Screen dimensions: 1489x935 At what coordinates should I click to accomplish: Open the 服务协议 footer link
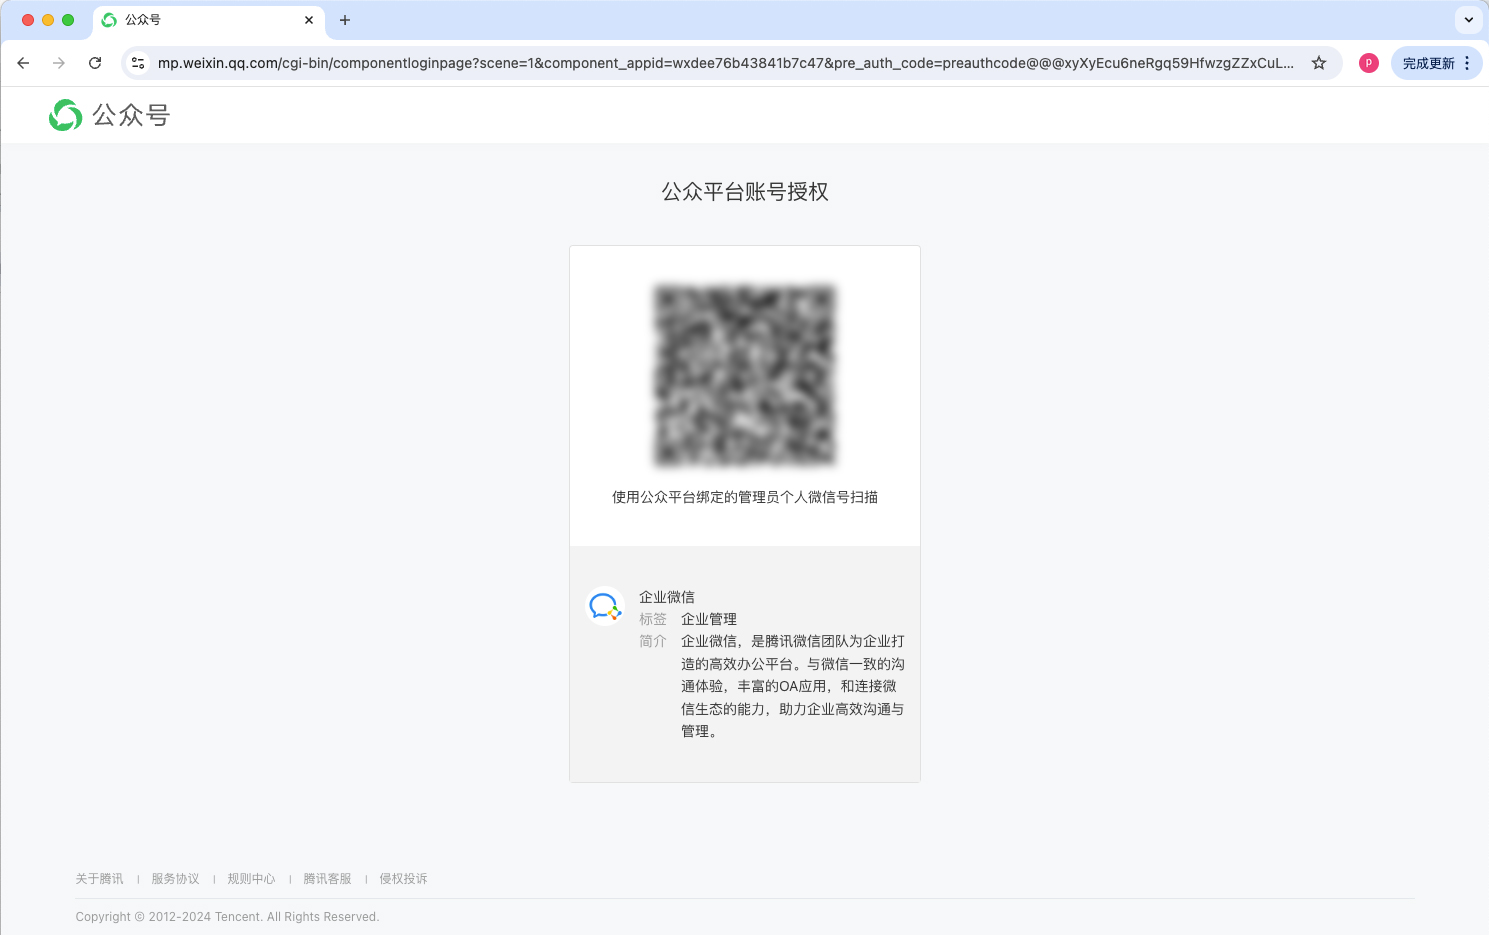[176, 879]
